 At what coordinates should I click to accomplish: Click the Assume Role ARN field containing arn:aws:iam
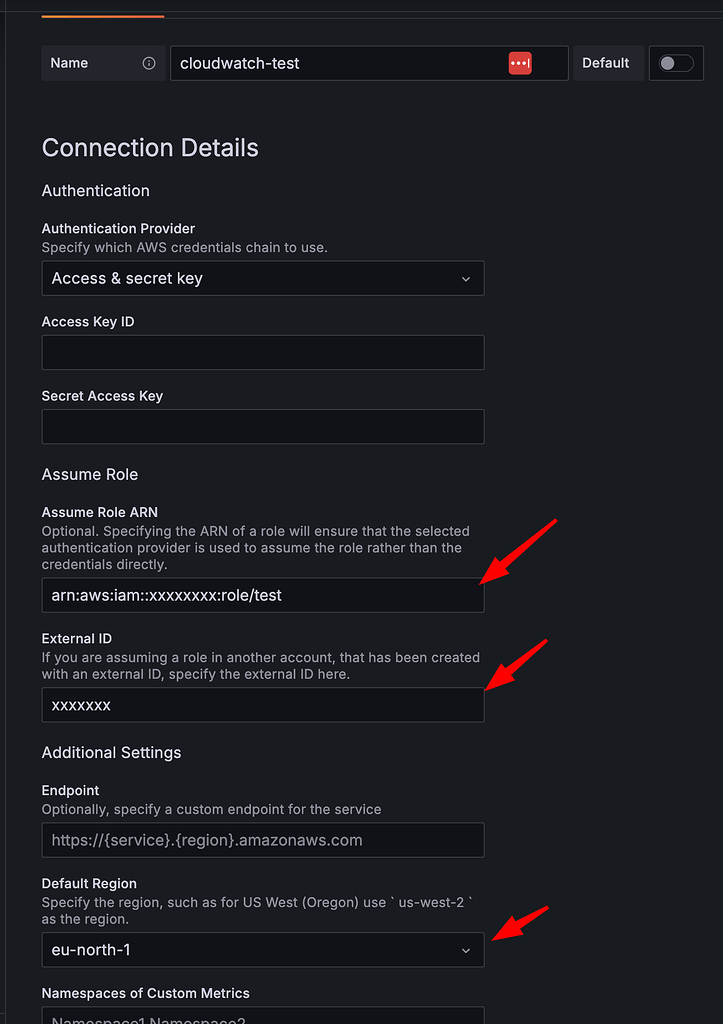263,595
